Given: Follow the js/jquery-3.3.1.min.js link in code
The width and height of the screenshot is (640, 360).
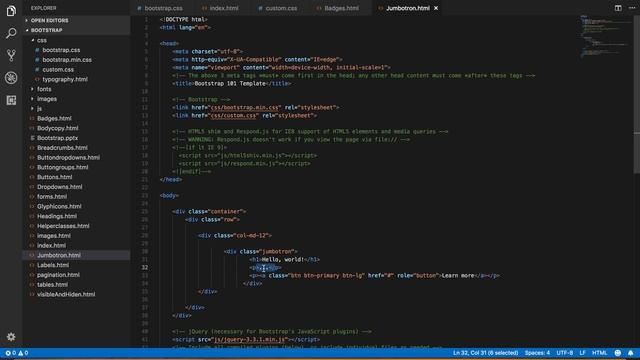Looking at the screenshot, I should pyautogui.click(x=250, y=340).
